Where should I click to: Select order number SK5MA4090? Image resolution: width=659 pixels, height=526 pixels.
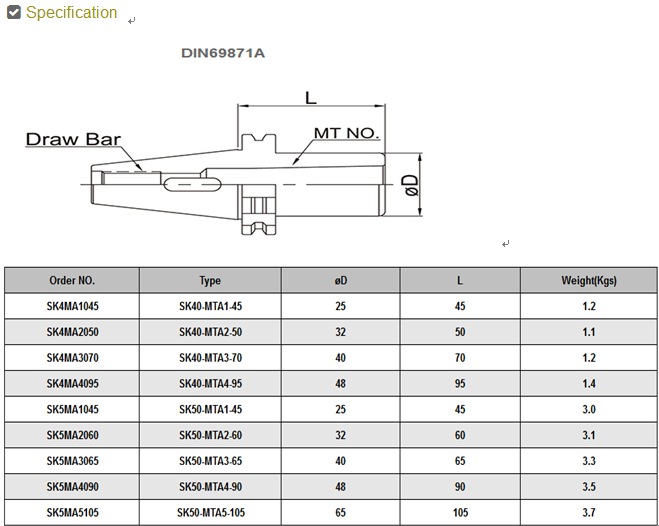tap(72, 487)
